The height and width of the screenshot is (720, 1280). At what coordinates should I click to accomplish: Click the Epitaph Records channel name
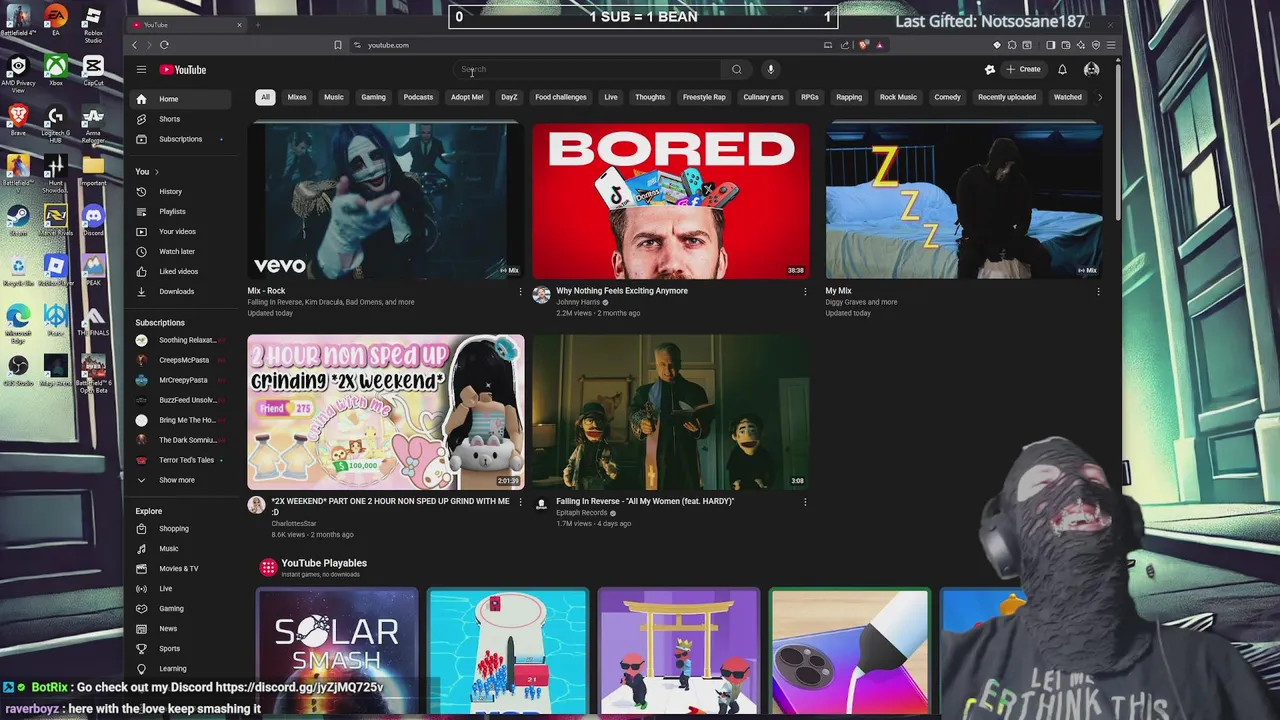[582, 513]
